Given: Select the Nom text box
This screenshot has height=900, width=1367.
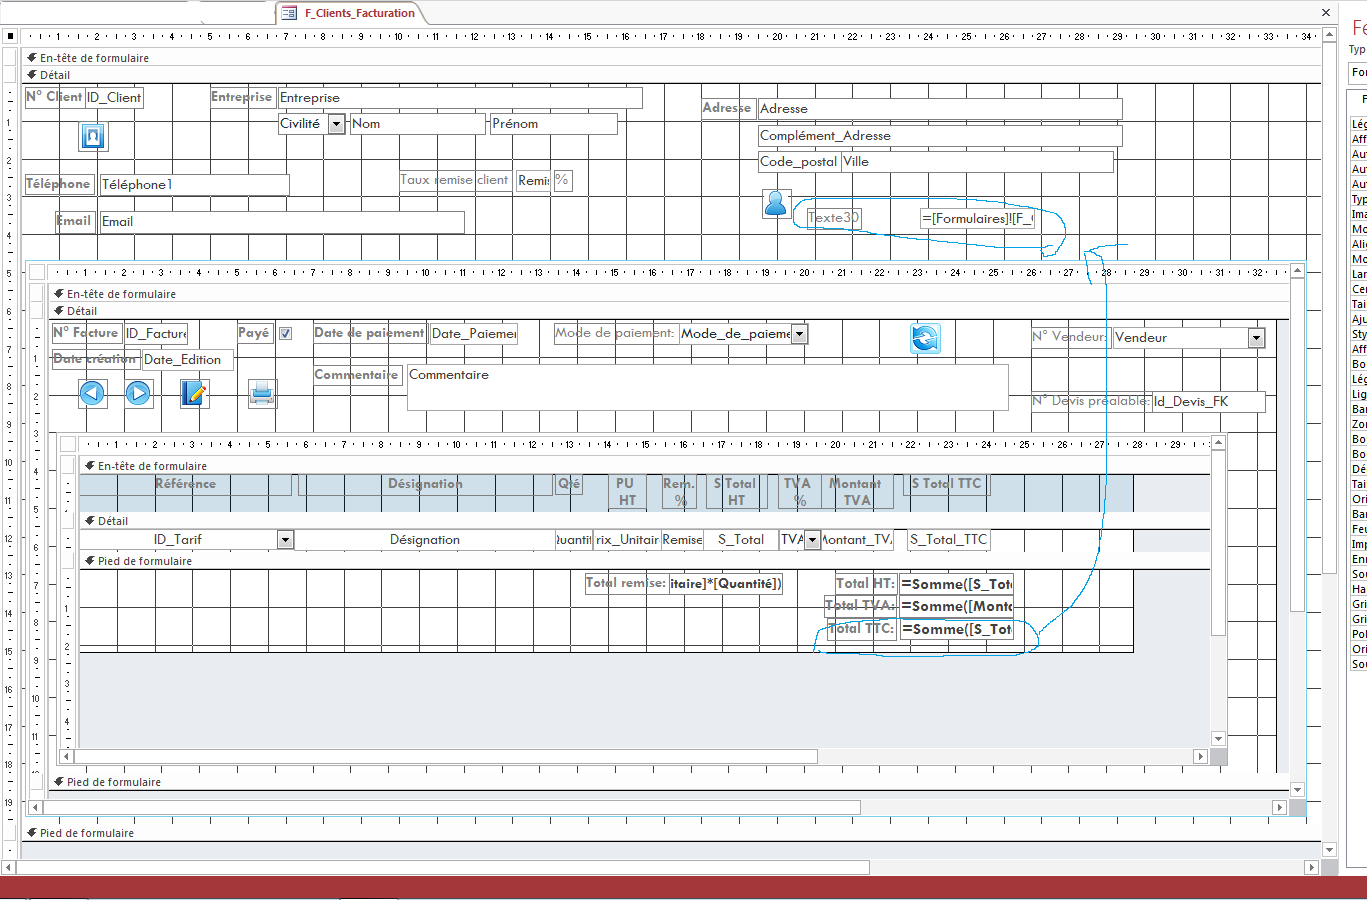Looking at the screenshot, I should [418, 124].
